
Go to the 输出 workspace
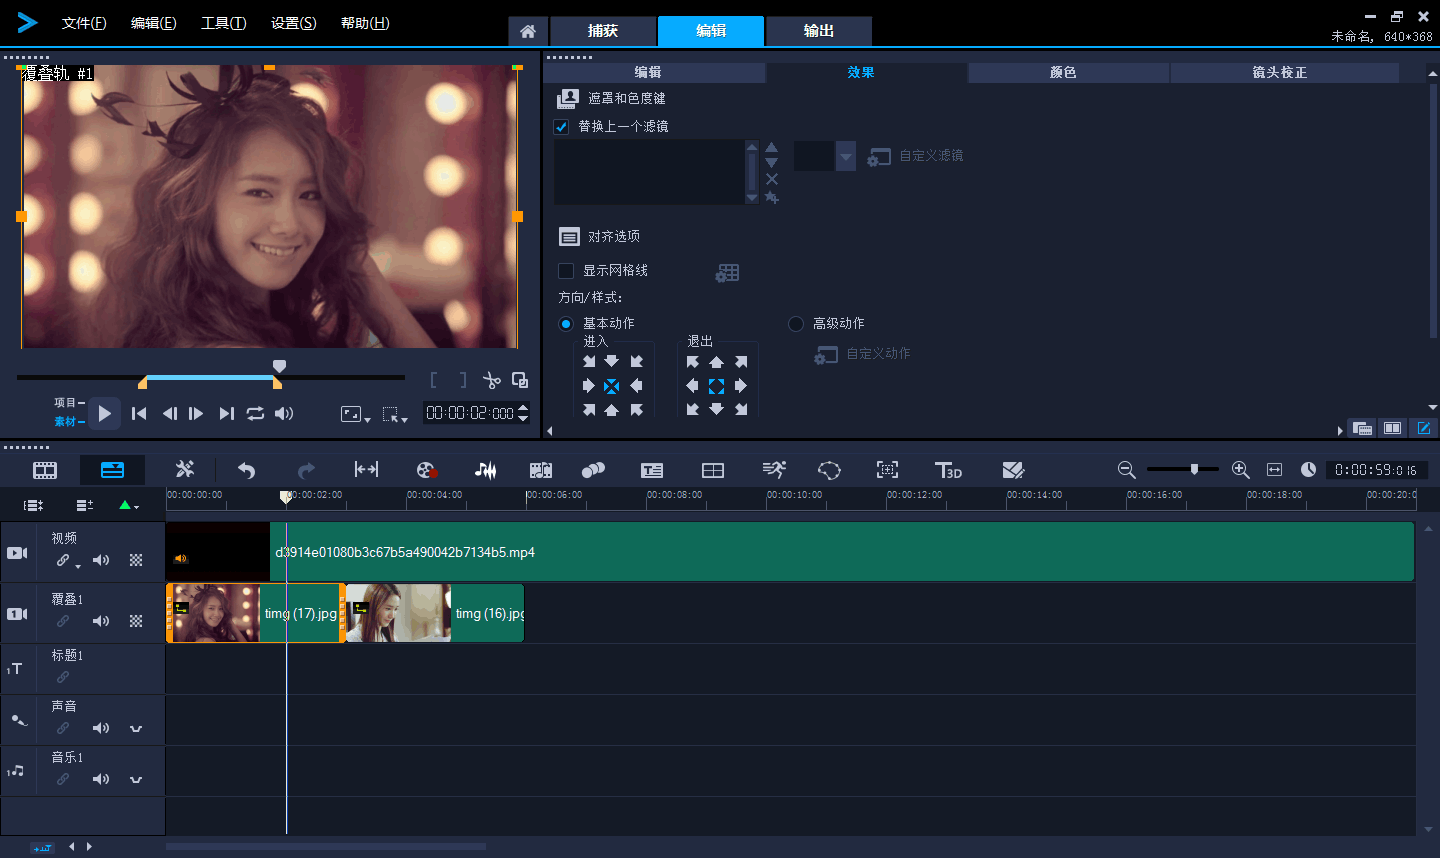pos(818,31)
